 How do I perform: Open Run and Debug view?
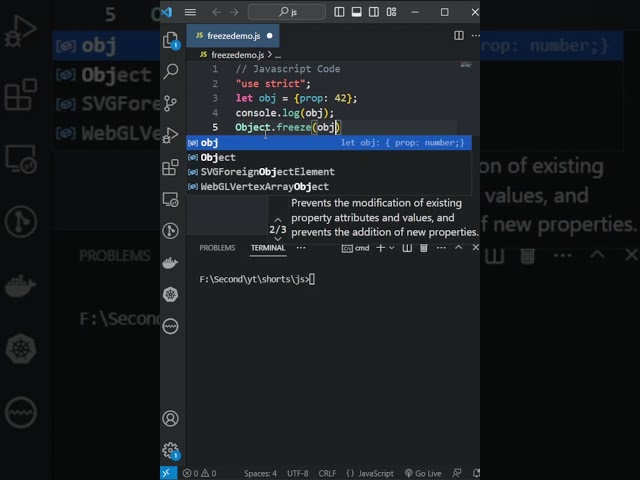click(x=171, y=135)
